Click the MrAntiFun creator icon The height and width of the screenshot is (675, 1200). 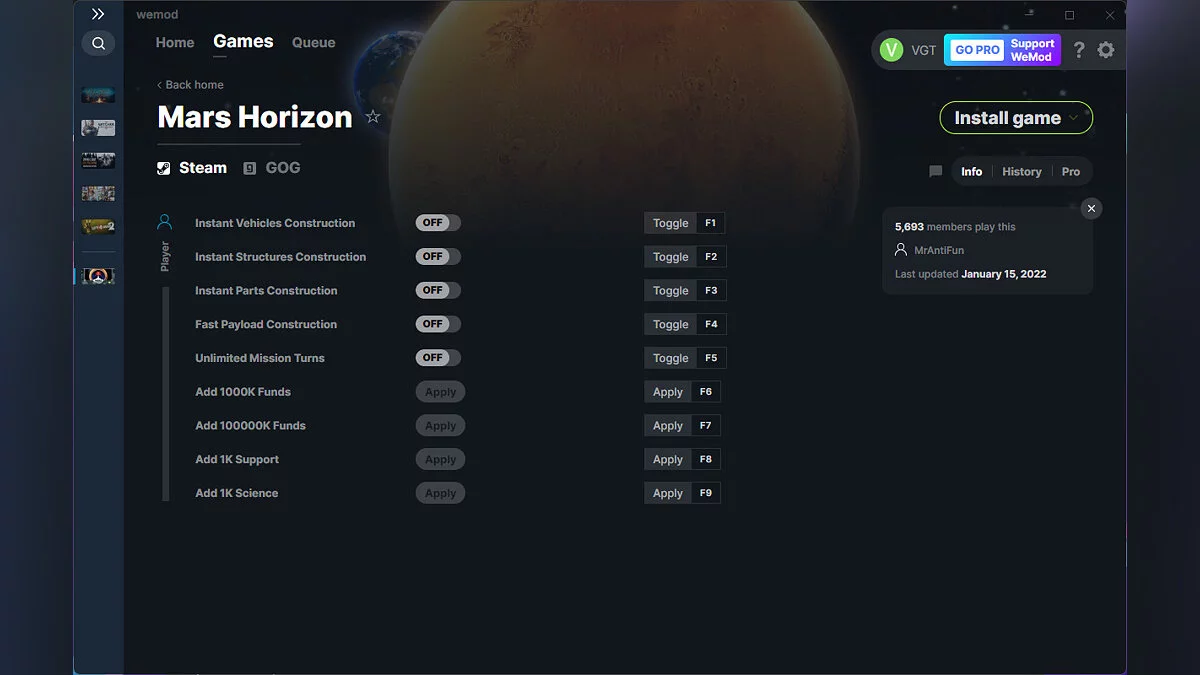tap(902, 250)
